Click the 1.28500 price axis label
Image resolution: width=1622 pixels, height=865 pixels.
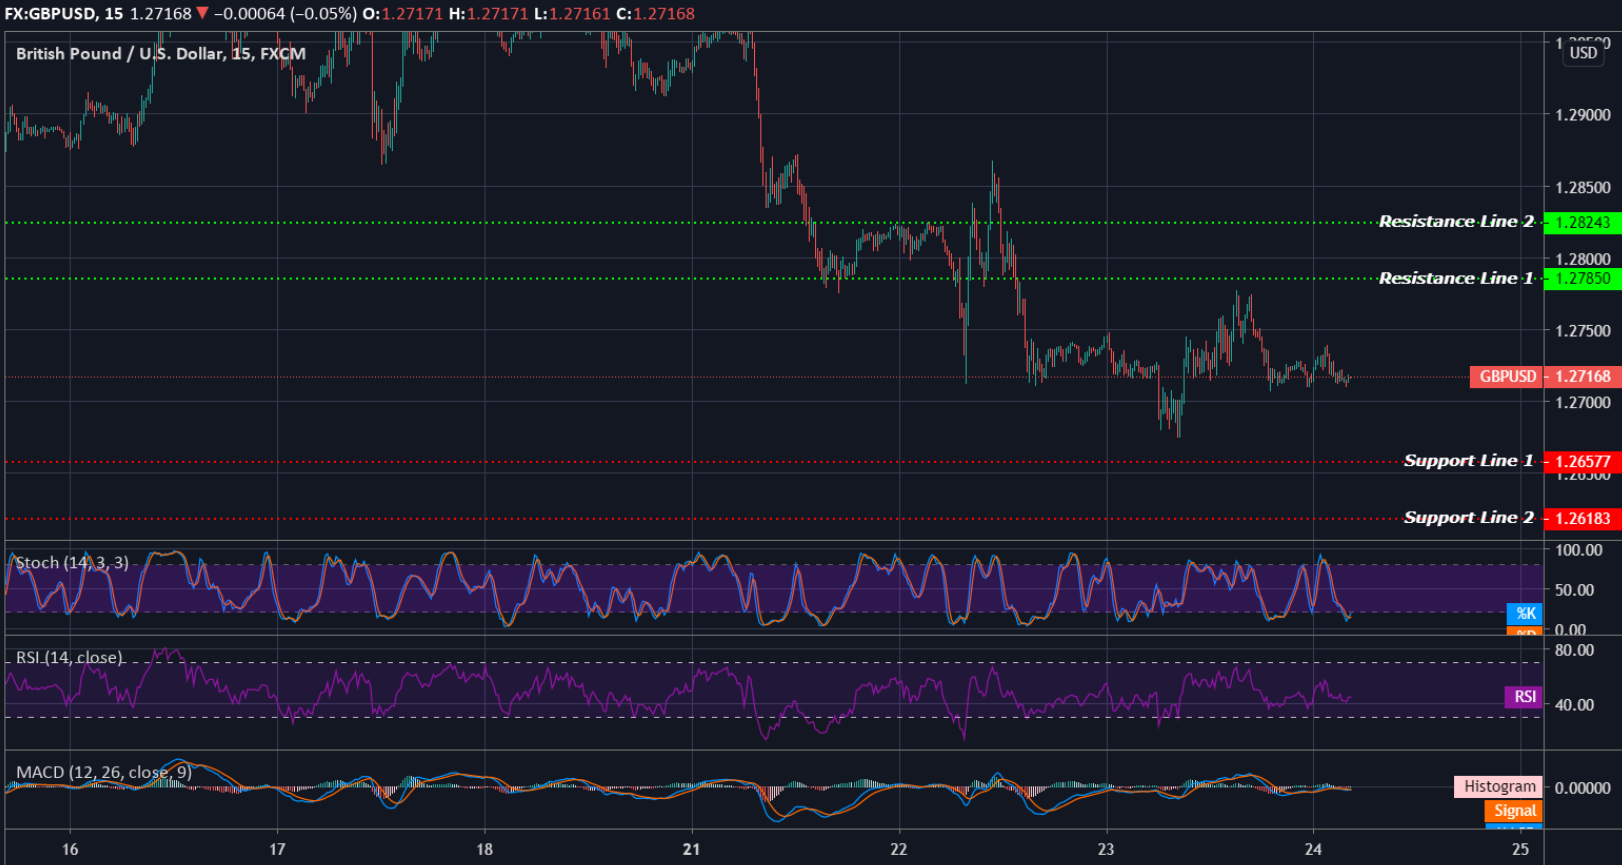click(x=1583, y=188)
